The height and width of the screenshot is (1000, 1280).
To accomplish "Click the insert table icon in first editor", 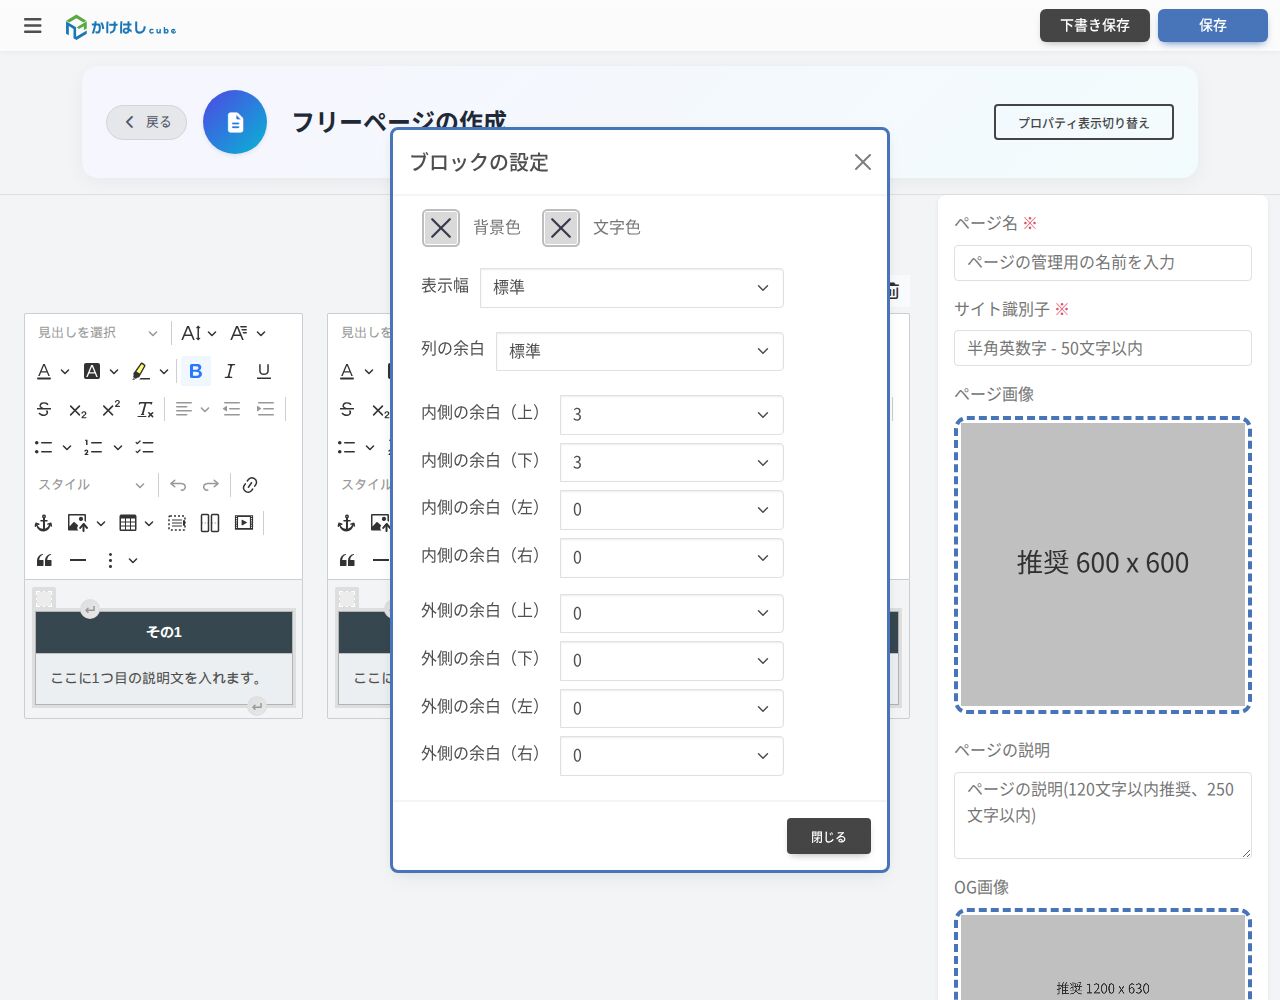I will point(128,523).
